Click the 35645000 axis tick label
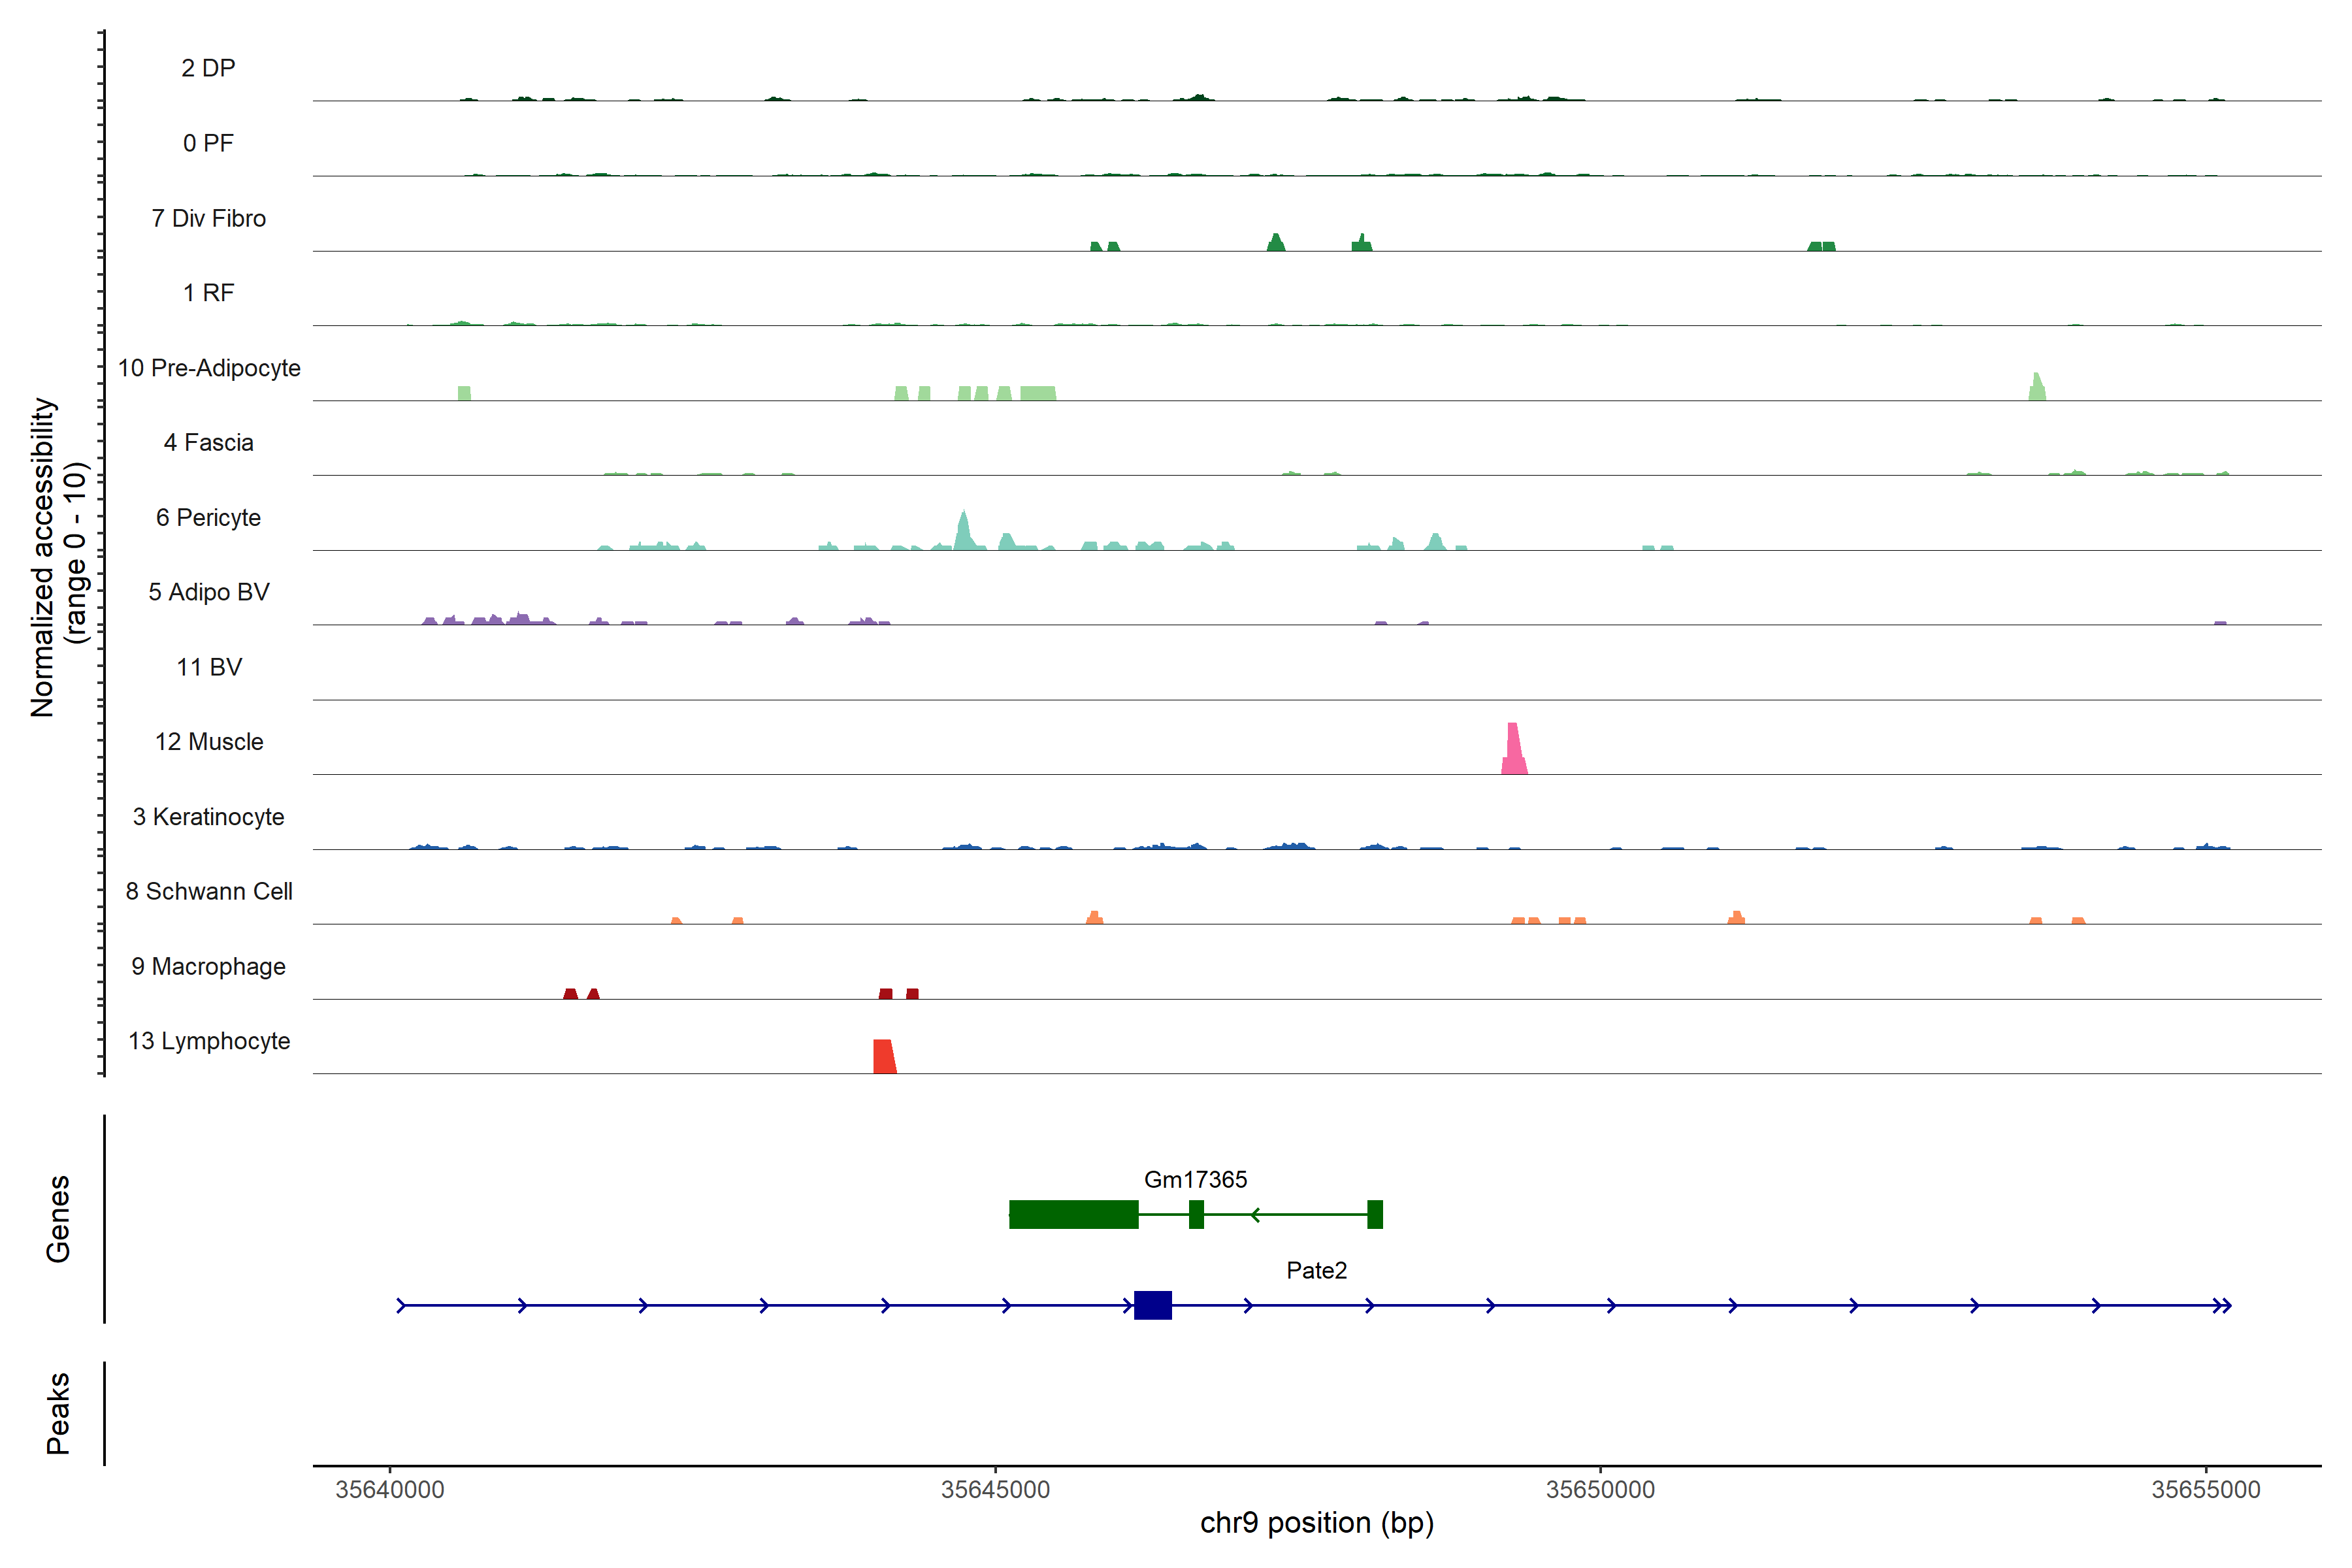 click(995, 1489)
